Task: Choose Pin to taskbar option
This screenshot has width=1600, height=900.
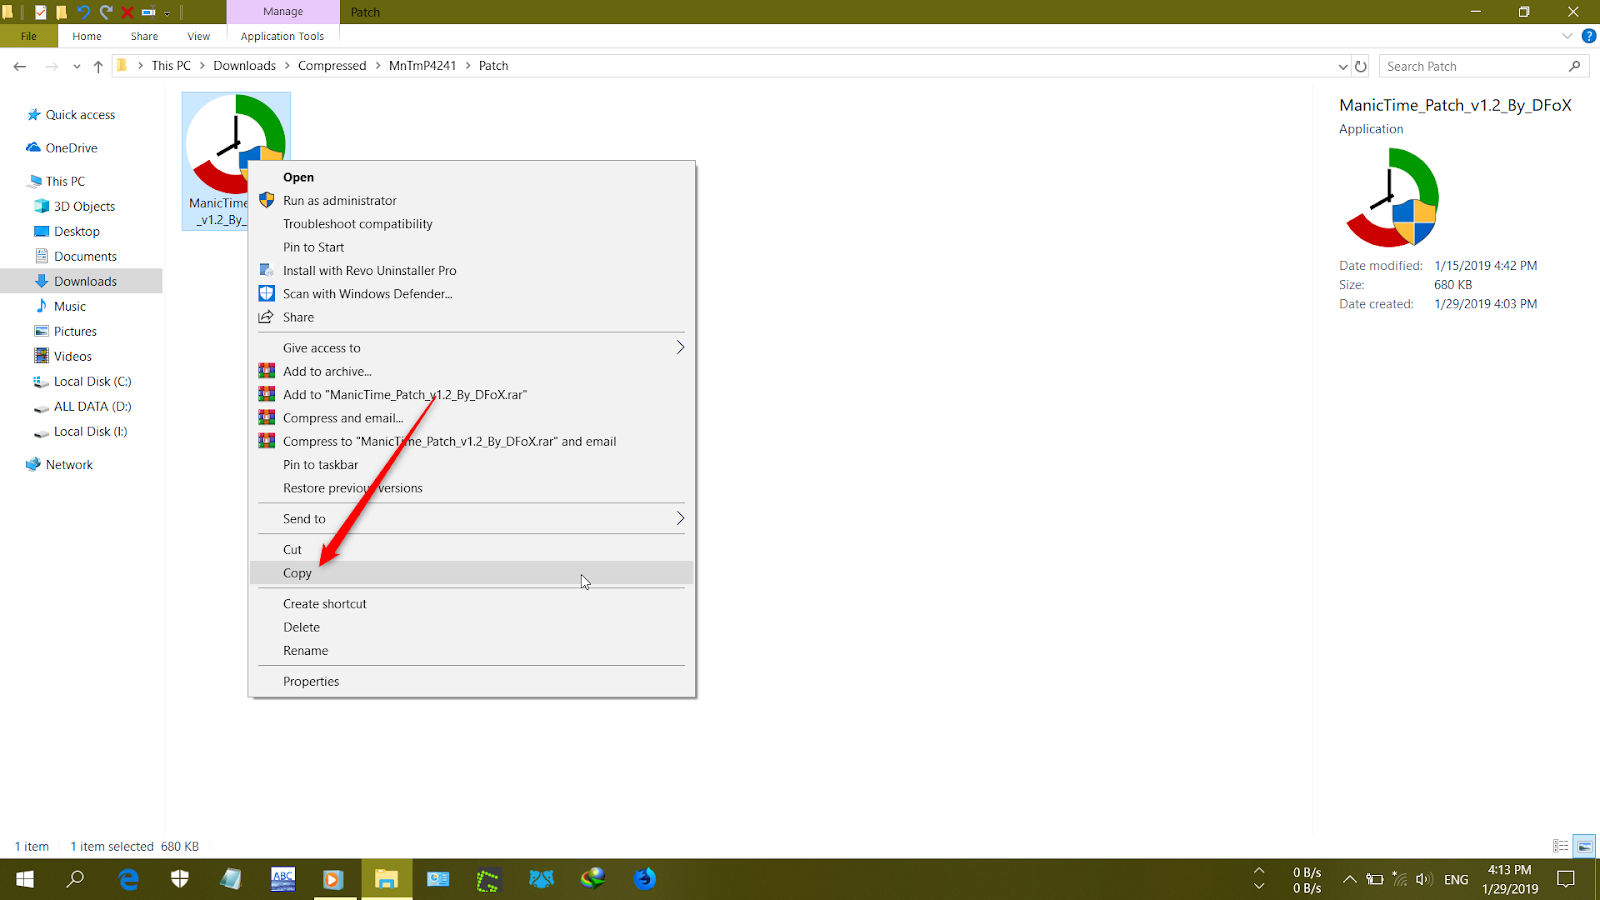Action: [x=471, y=465]
